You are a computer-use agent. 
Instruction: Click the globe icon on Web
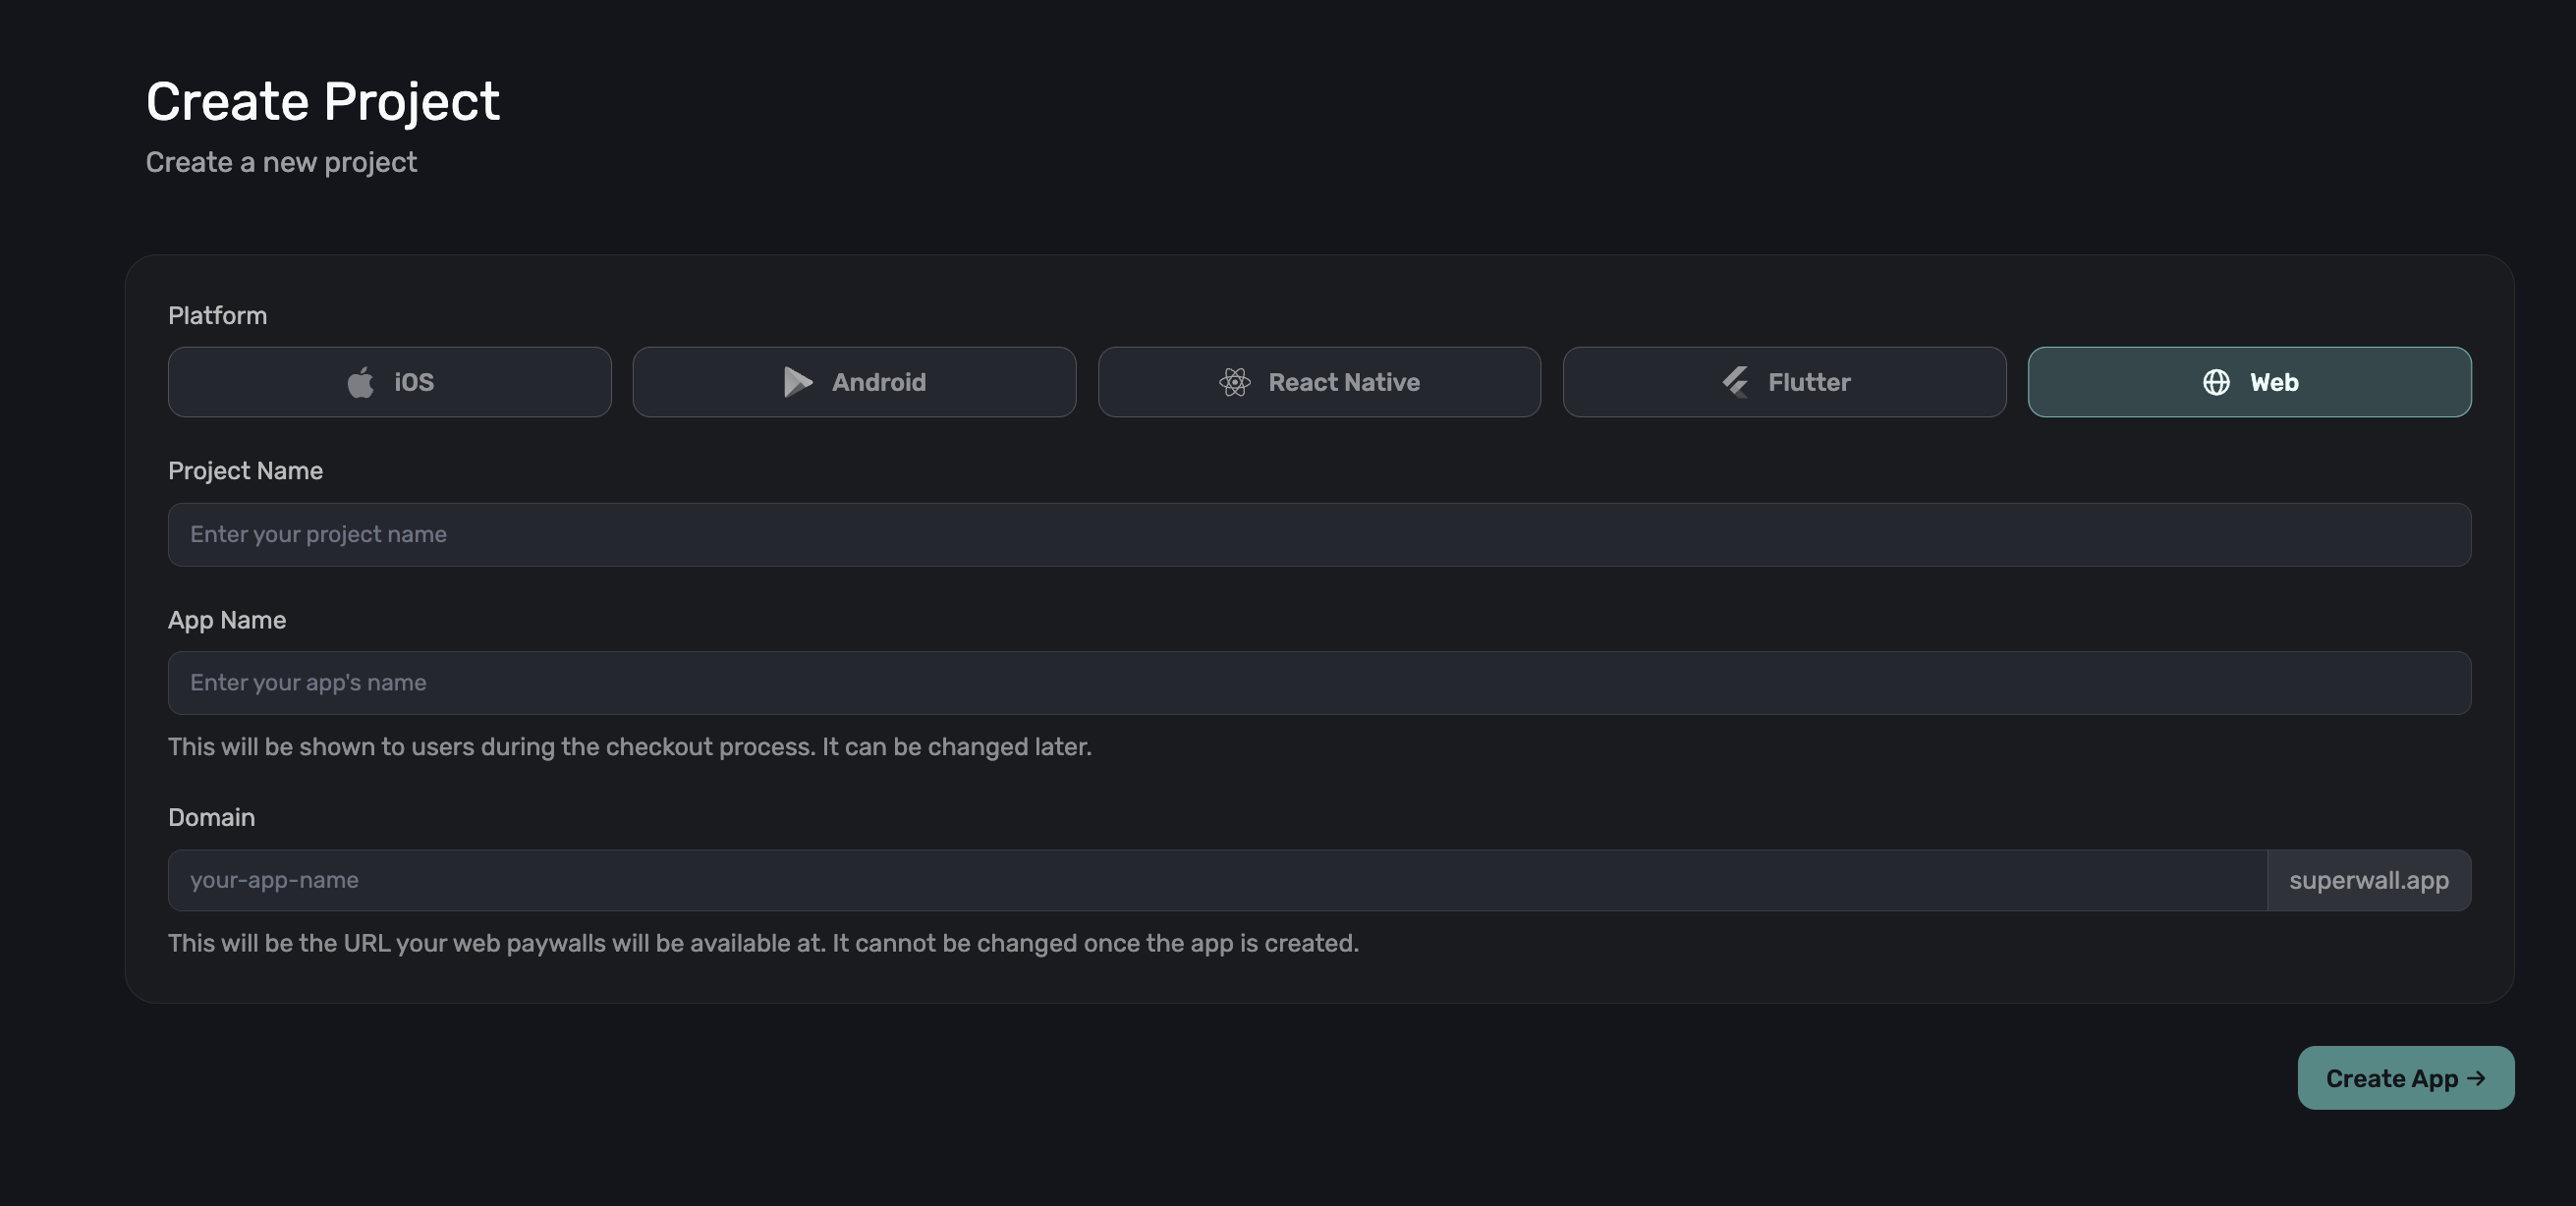click(2216, 382)
